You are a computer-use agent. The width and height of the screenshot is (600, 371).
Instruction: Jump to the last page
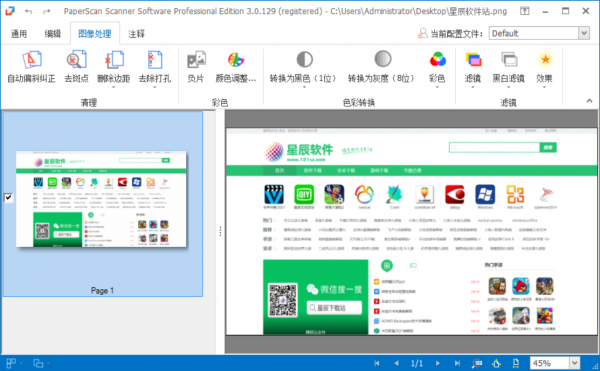tap(457, 363)
